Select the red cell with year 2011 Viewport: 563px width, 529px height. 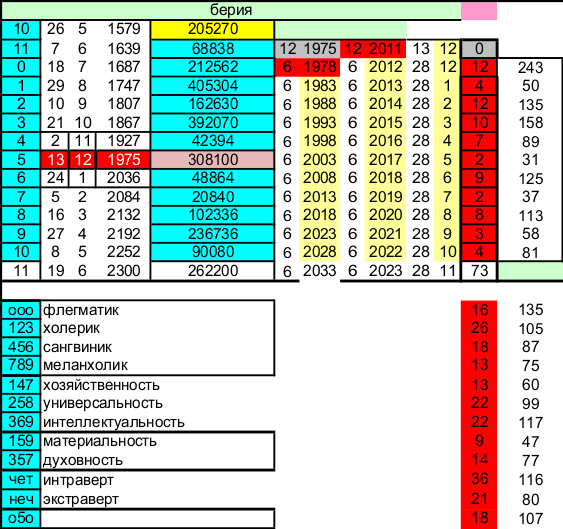[373, 49]
